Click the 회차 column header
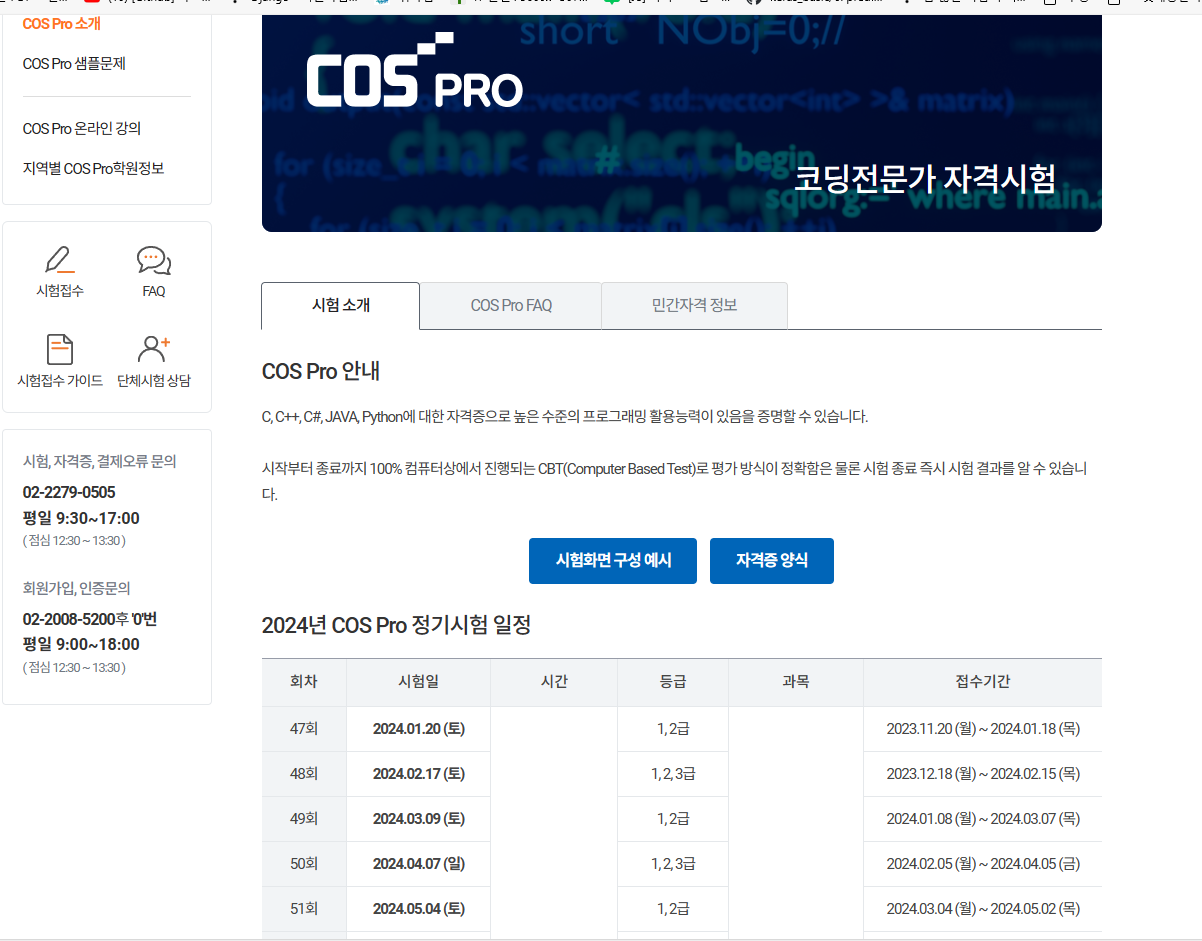Screen dimensions: 1202x941 click(304, 682)
